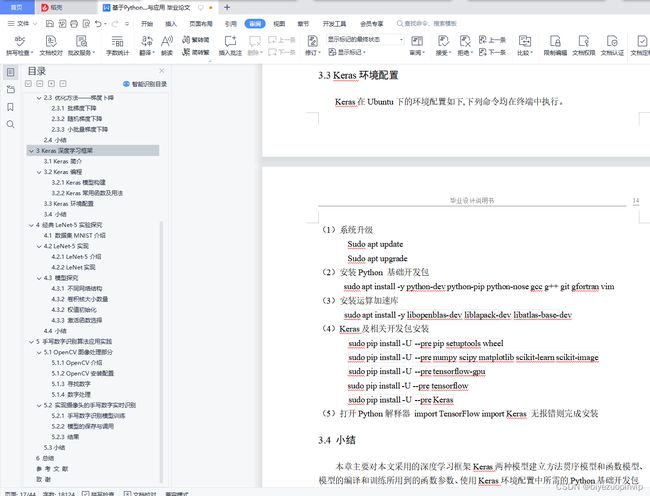Jump to 3.3 Keras 环境配置 in outline
Image resolution: width=650 pixels, height=496 pixels.
68,204
